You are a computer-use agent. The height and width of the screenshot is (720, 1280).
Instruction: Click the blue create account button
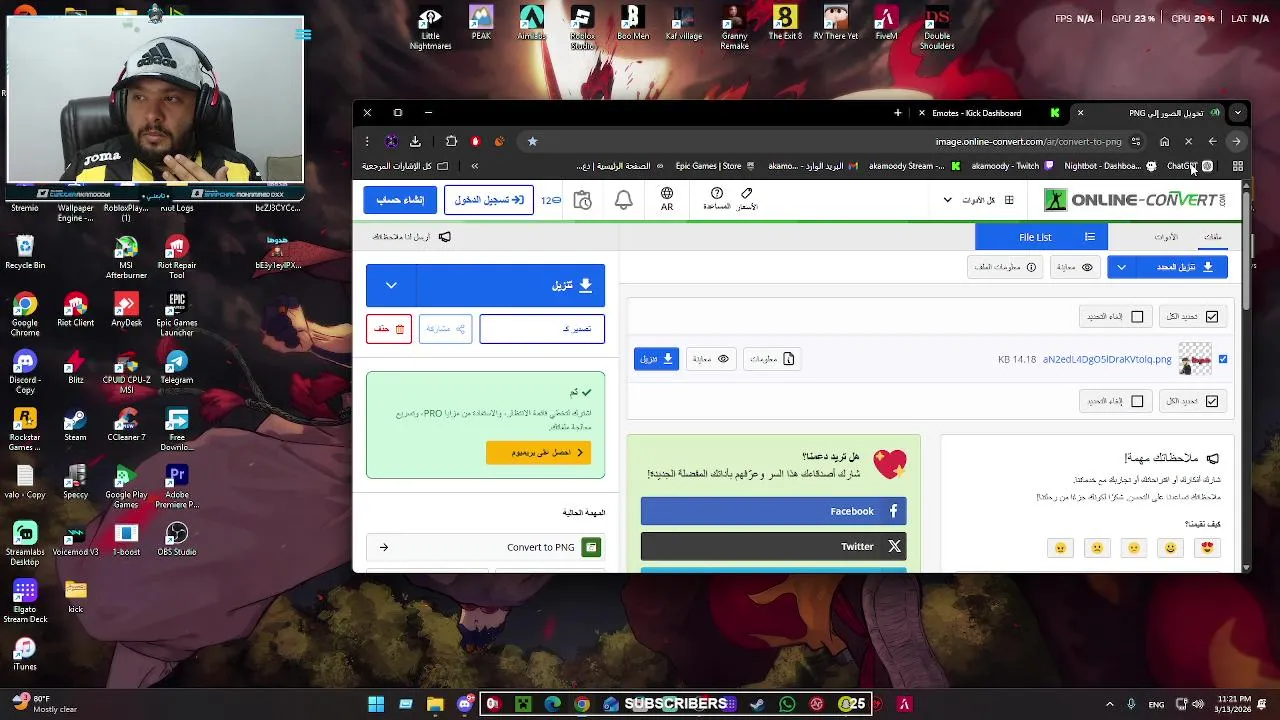400,200
